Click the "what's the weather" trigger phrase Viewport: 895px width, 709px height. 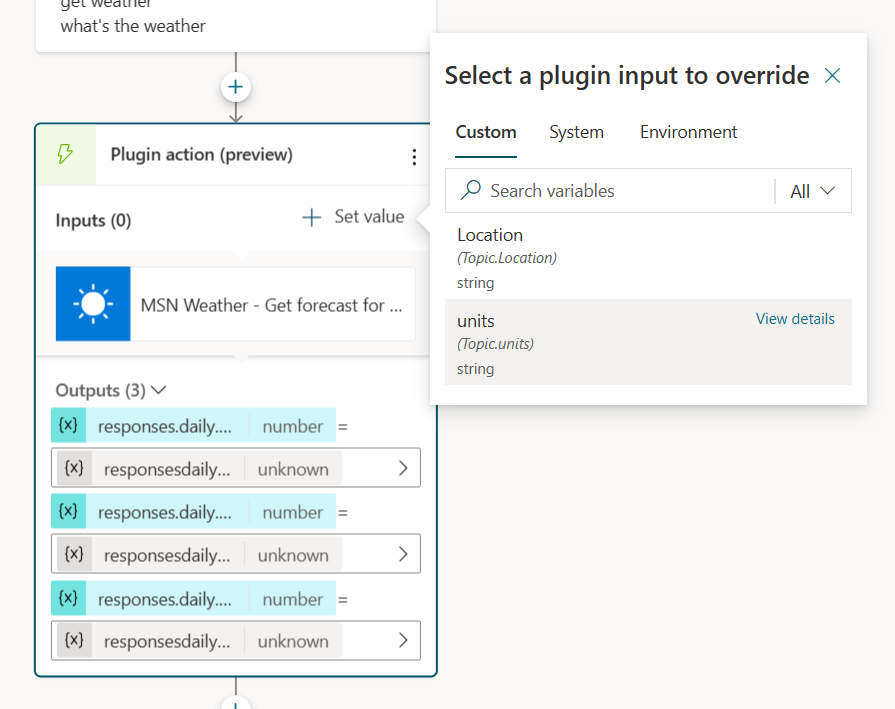pyautogui.click(x=133, y=26)
